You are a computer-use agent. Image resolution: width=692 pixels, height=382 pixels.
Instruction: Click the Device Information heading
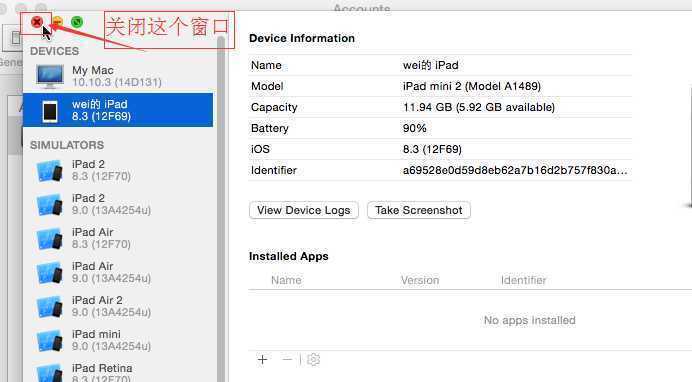302,38
